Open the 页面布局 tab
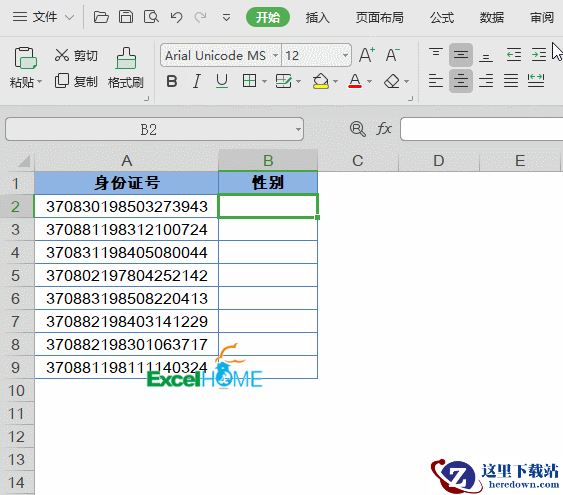563x495 pixels. [380, 17]
